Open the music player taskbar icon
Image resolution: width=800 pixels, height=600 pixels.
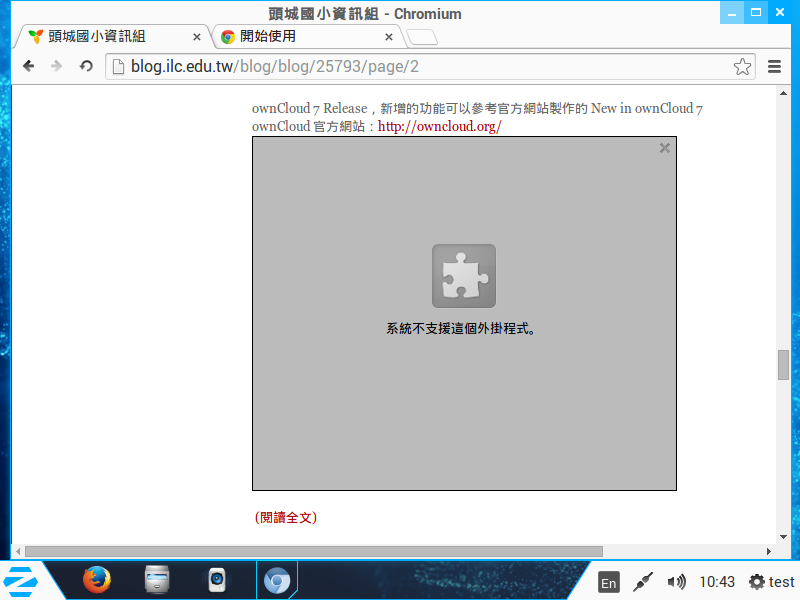point(217,580)
